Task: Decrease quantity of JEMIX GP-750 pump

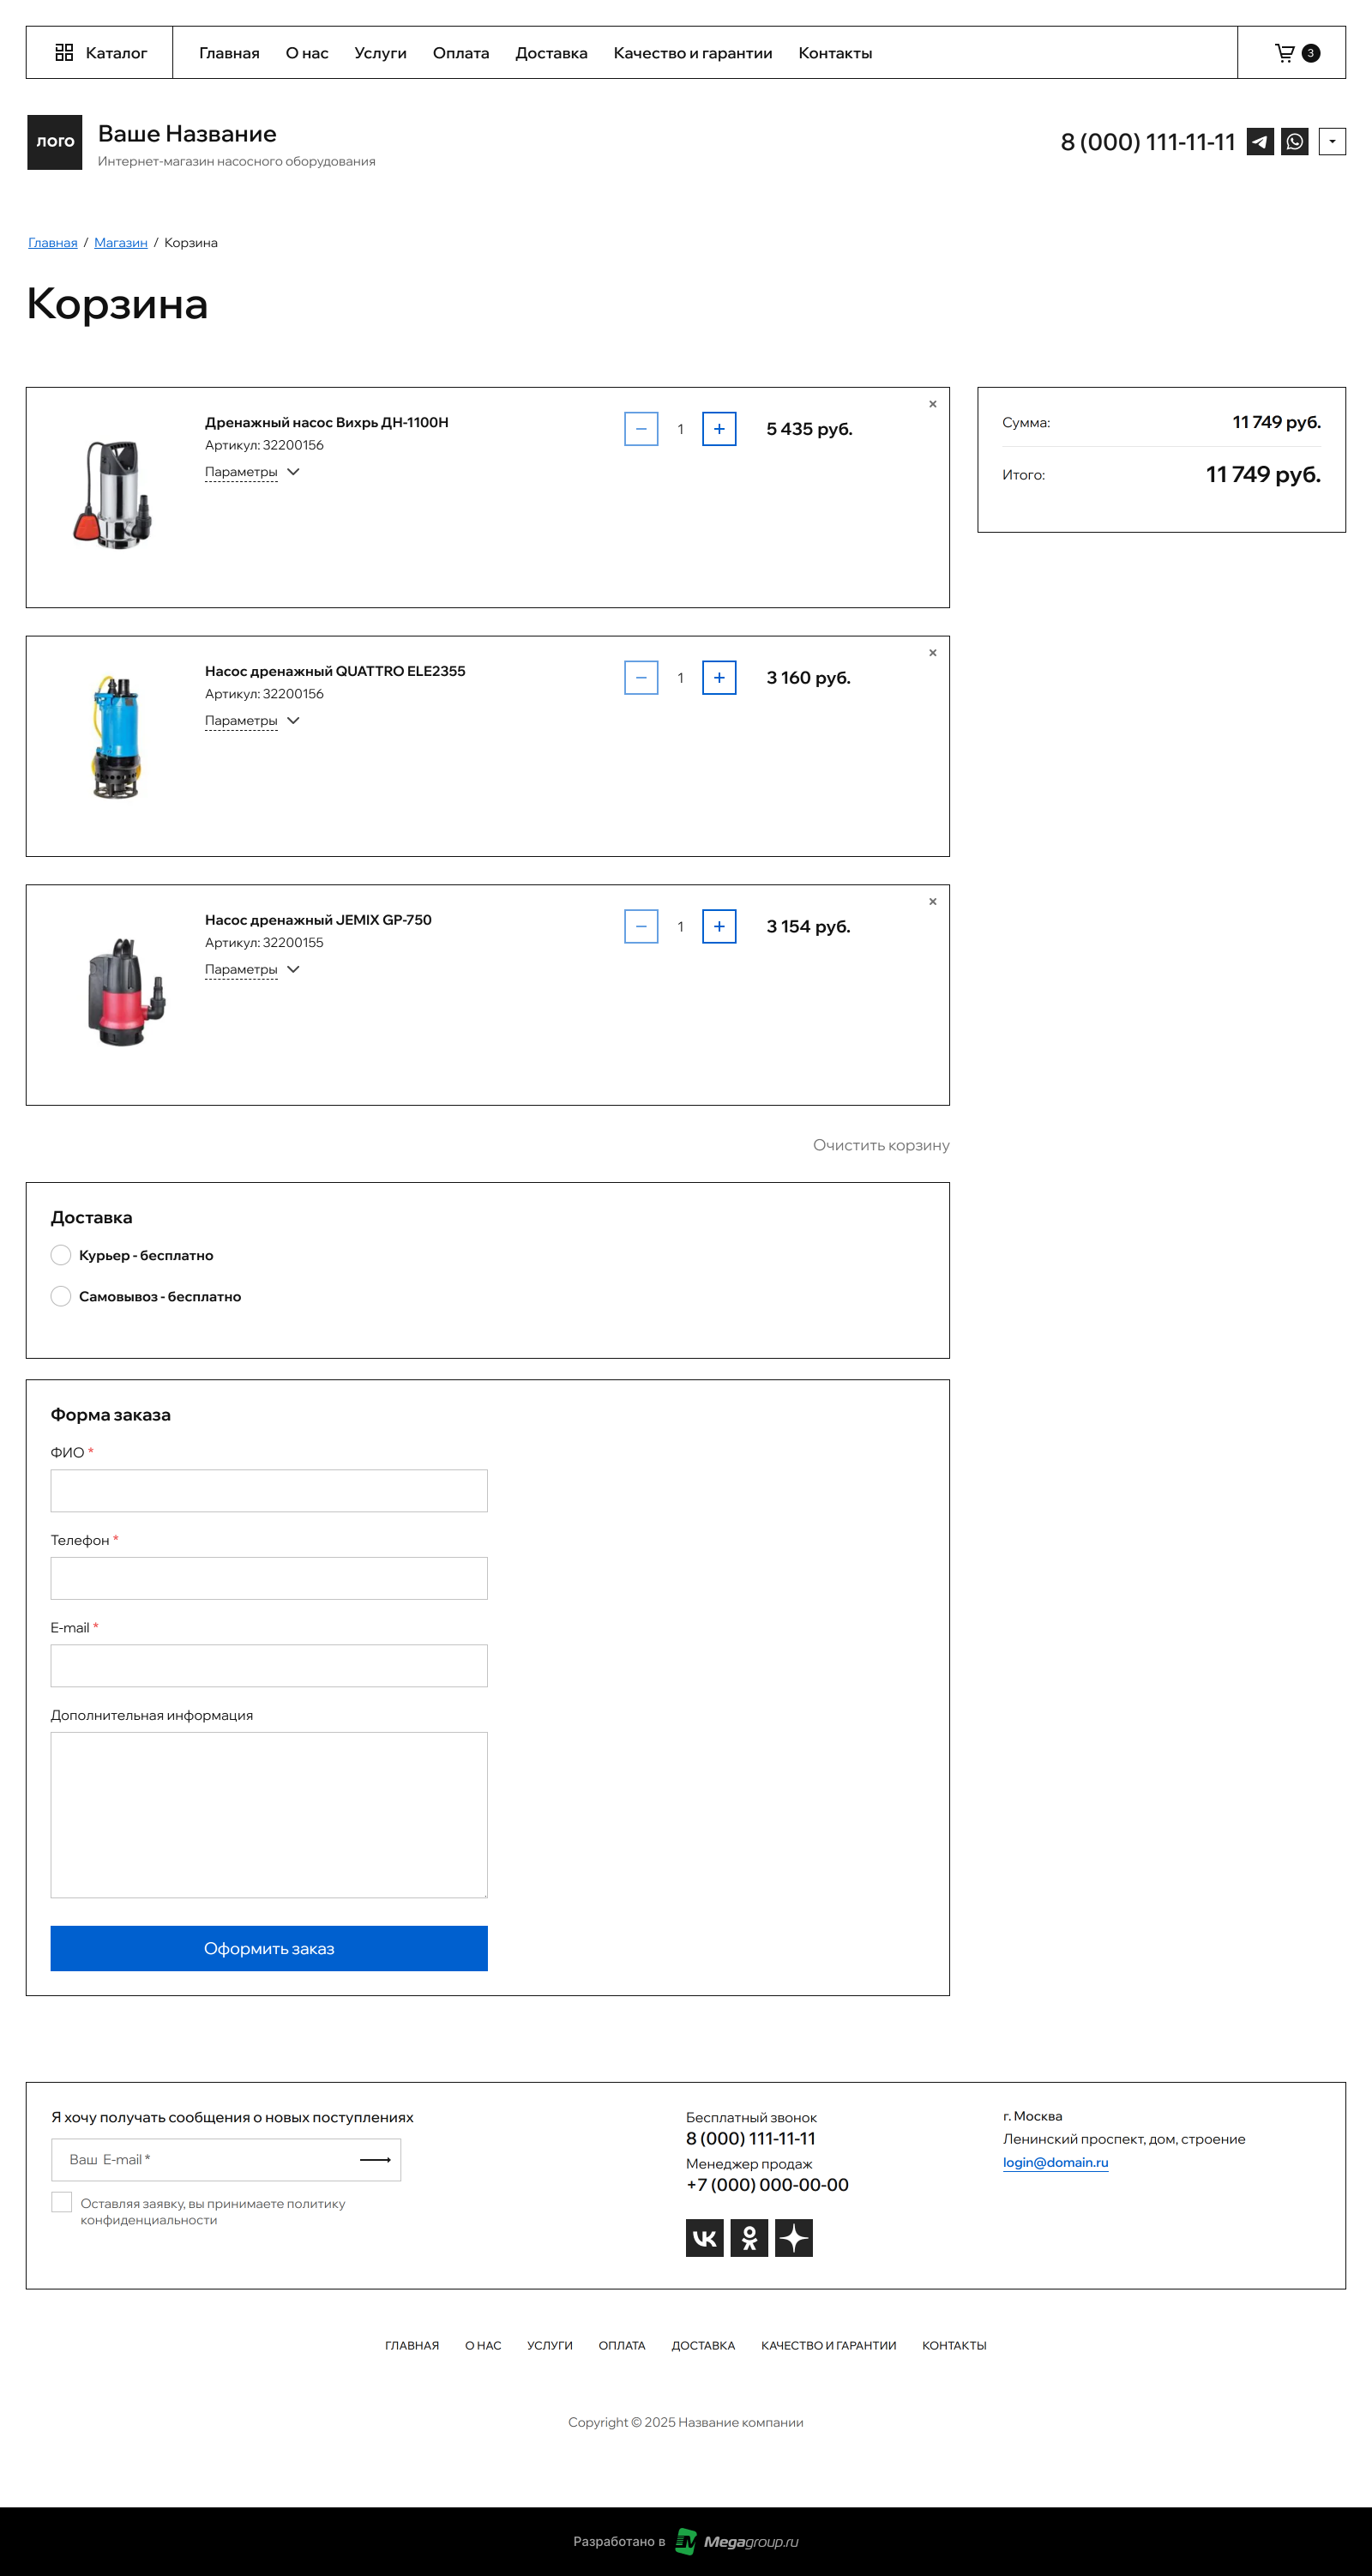Action: point(641,927)
